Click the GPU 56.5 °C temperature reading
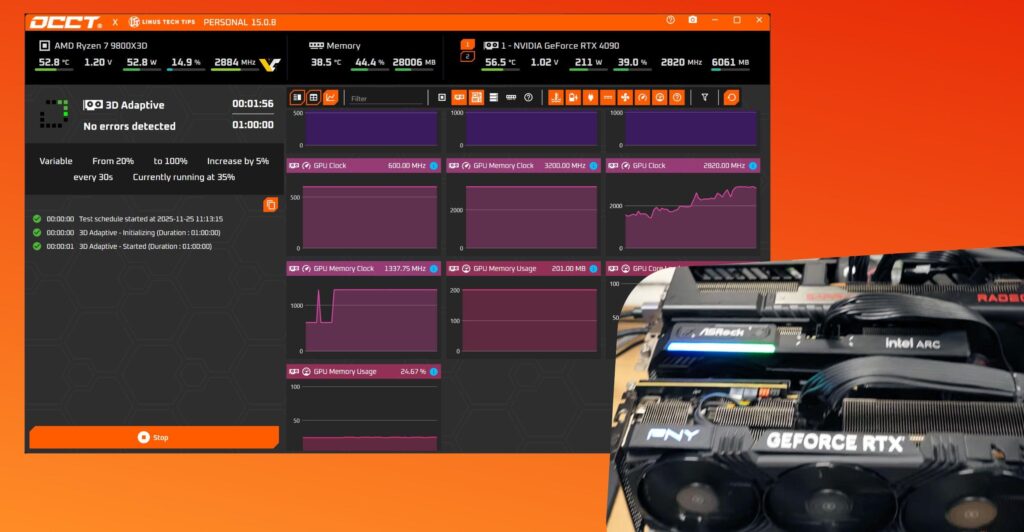The width and height of the screenshot is (1024, 532). coord(500,63)
